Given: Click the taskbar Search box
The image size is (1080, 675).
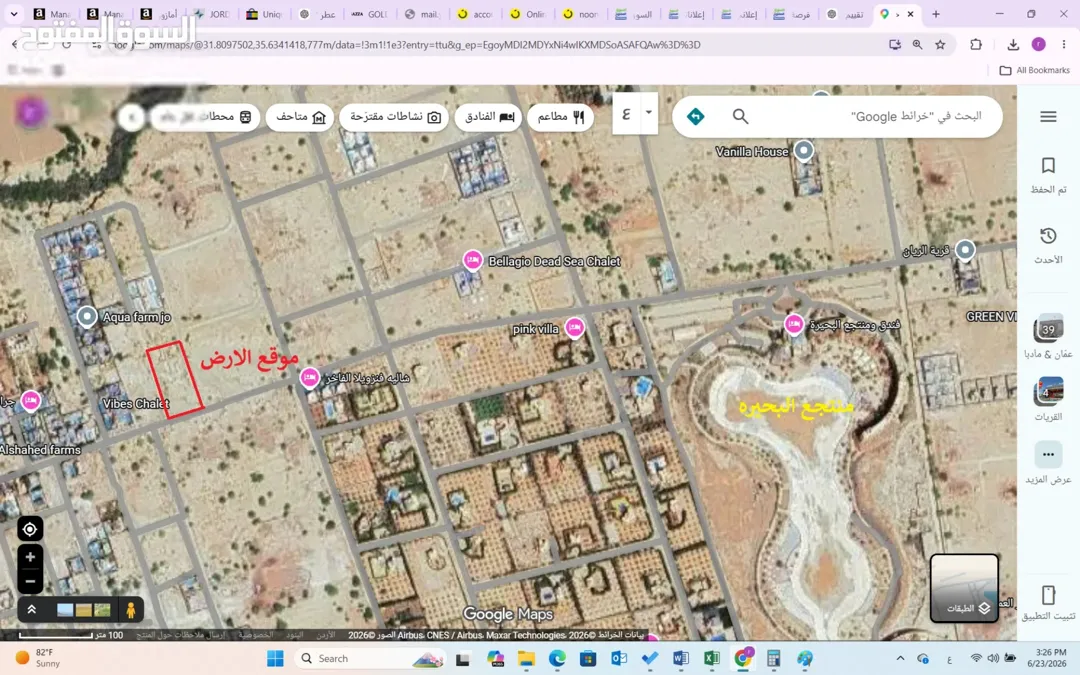Looking at the screenshot, I should pos(371,658).
